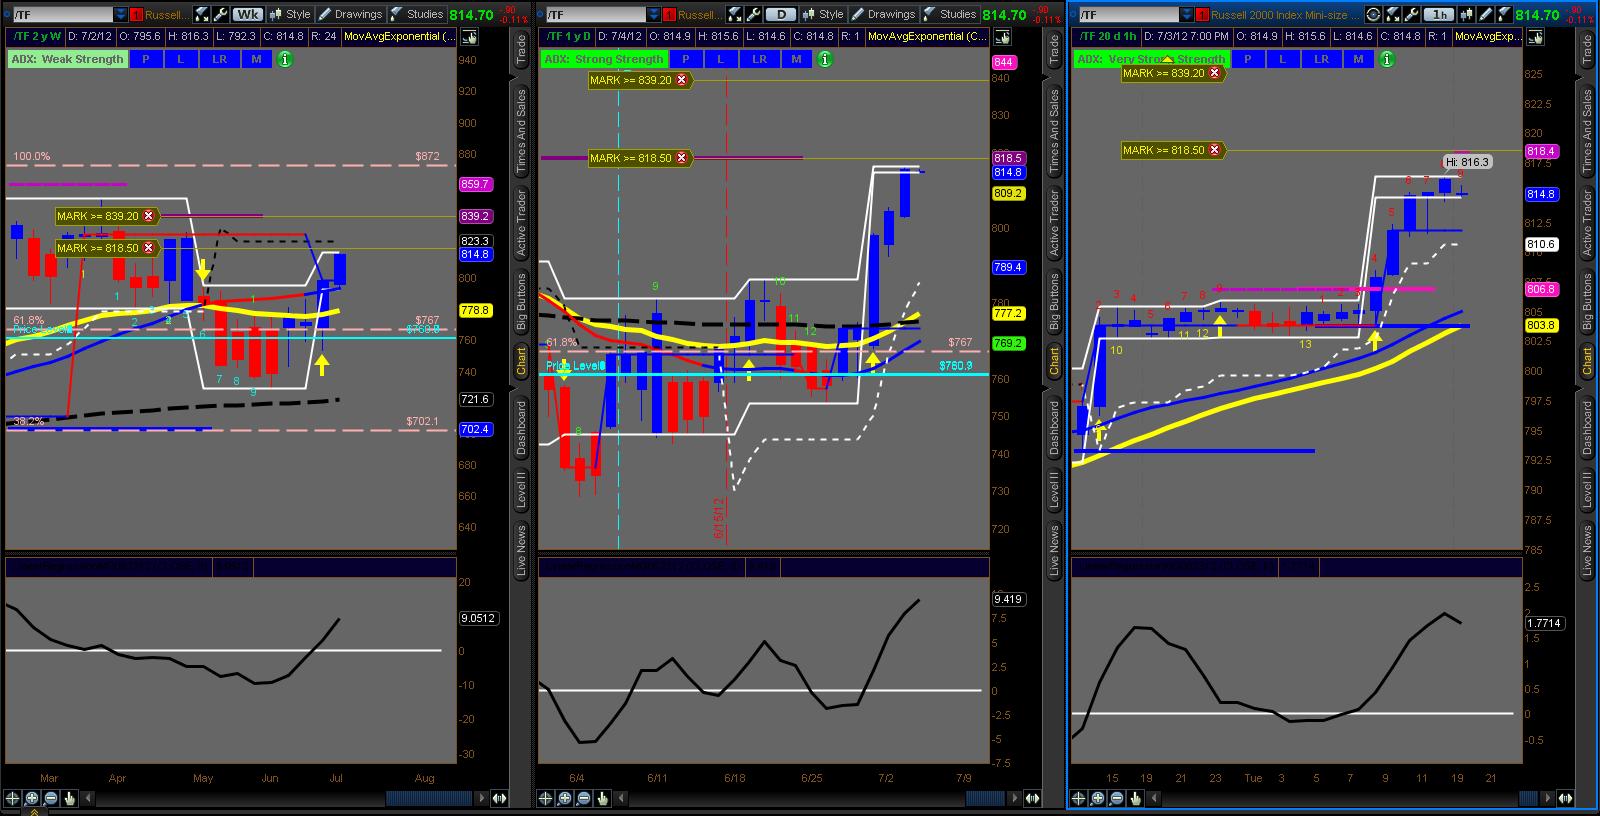Image resolution: width=1600 pixels, height=816 pixels.
Task: Remove MARK >= 839.20 alert in hourly chart
Action: (x=1215, y=73)
